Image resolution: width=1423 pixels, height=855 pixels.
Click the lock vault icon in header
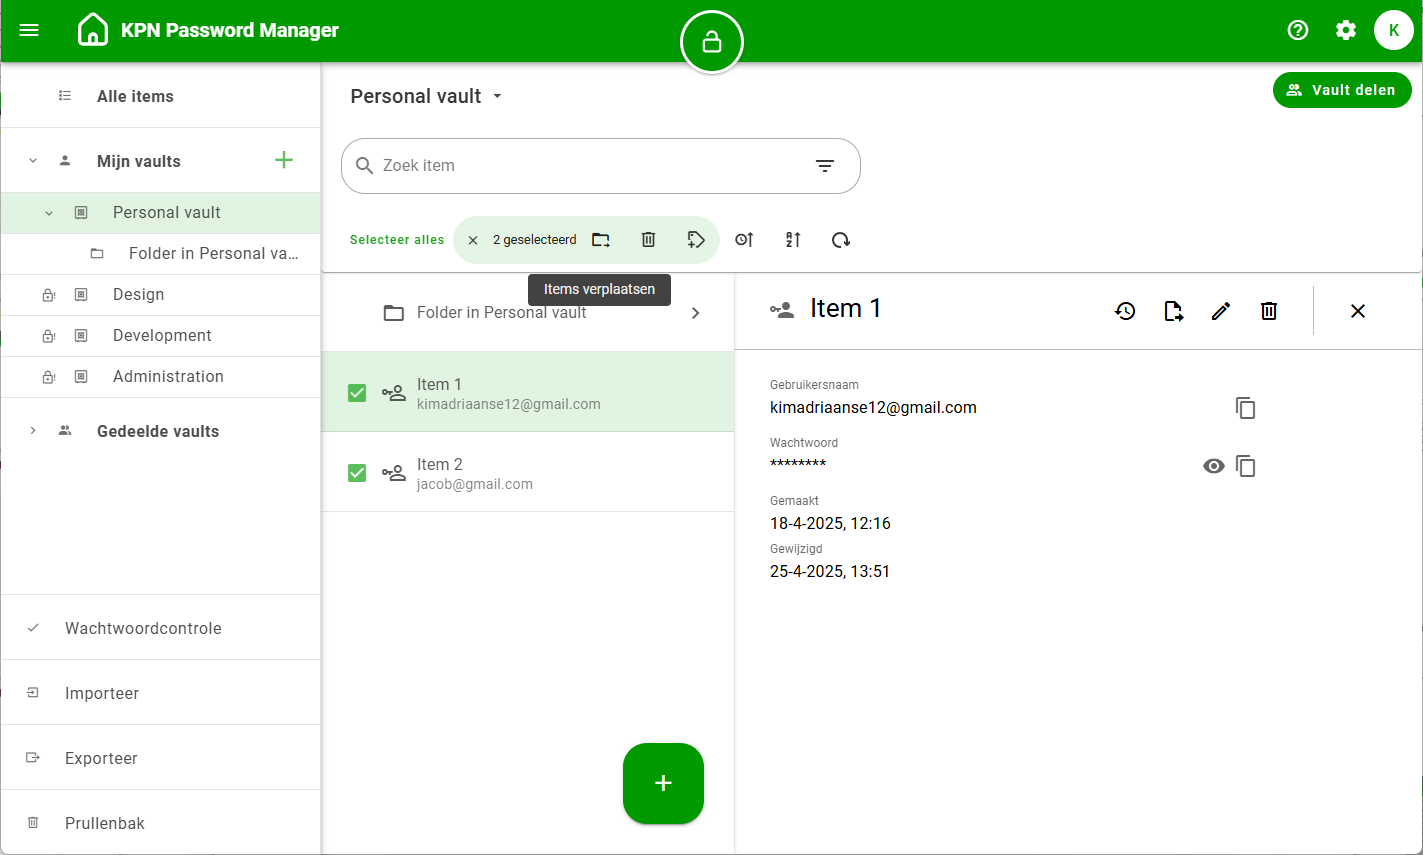point(711,42)
